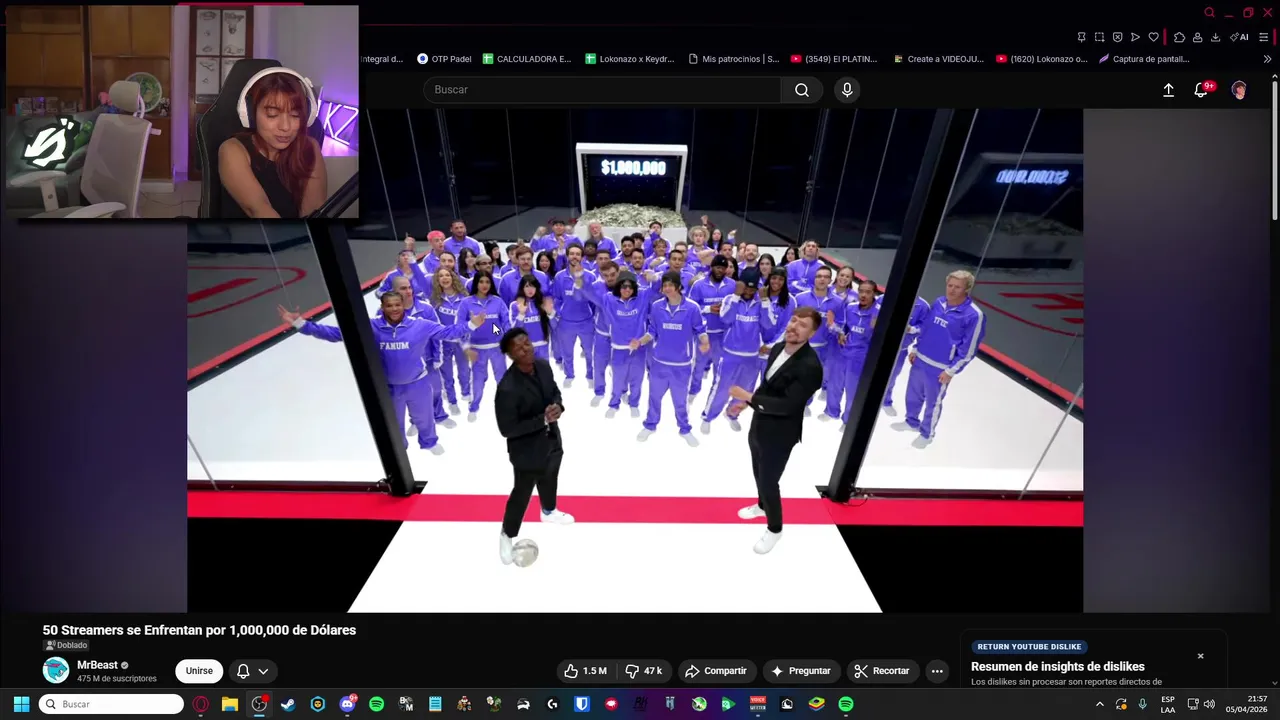The image size is (1280, 720).
Task: Click the Preguntar button
Action: point(800,671)
